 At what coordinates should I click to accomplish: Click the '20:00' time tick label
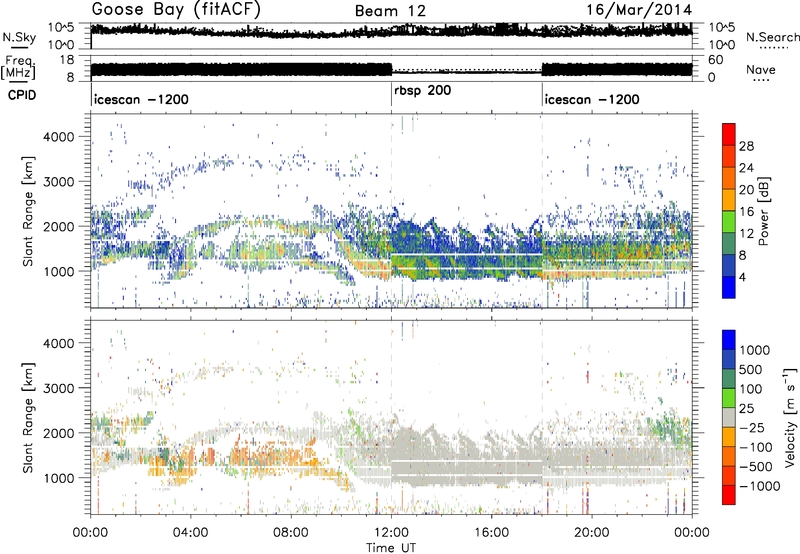[591, 533]
